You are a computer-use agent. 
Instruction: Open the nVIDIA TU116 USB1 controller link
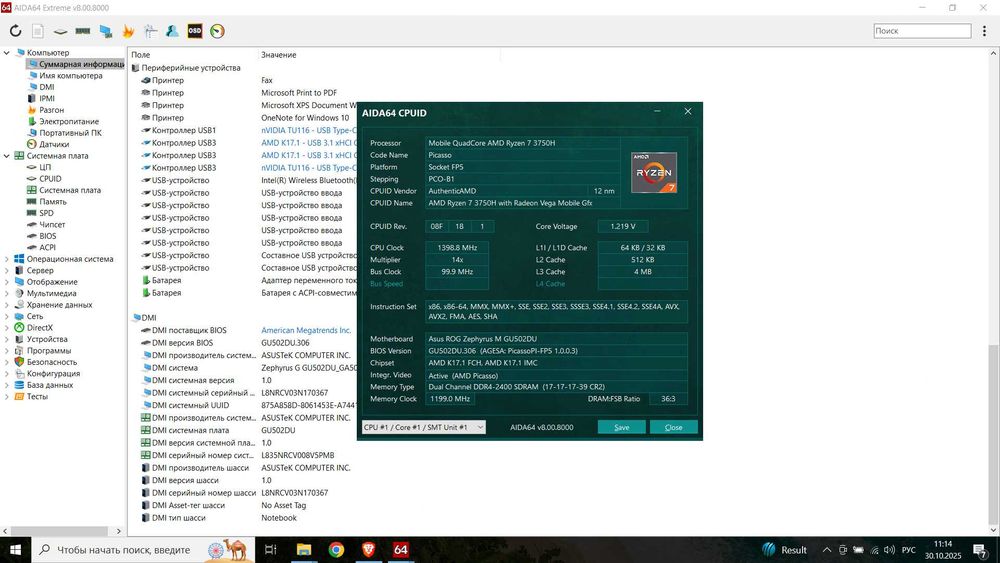pos(309,130)
